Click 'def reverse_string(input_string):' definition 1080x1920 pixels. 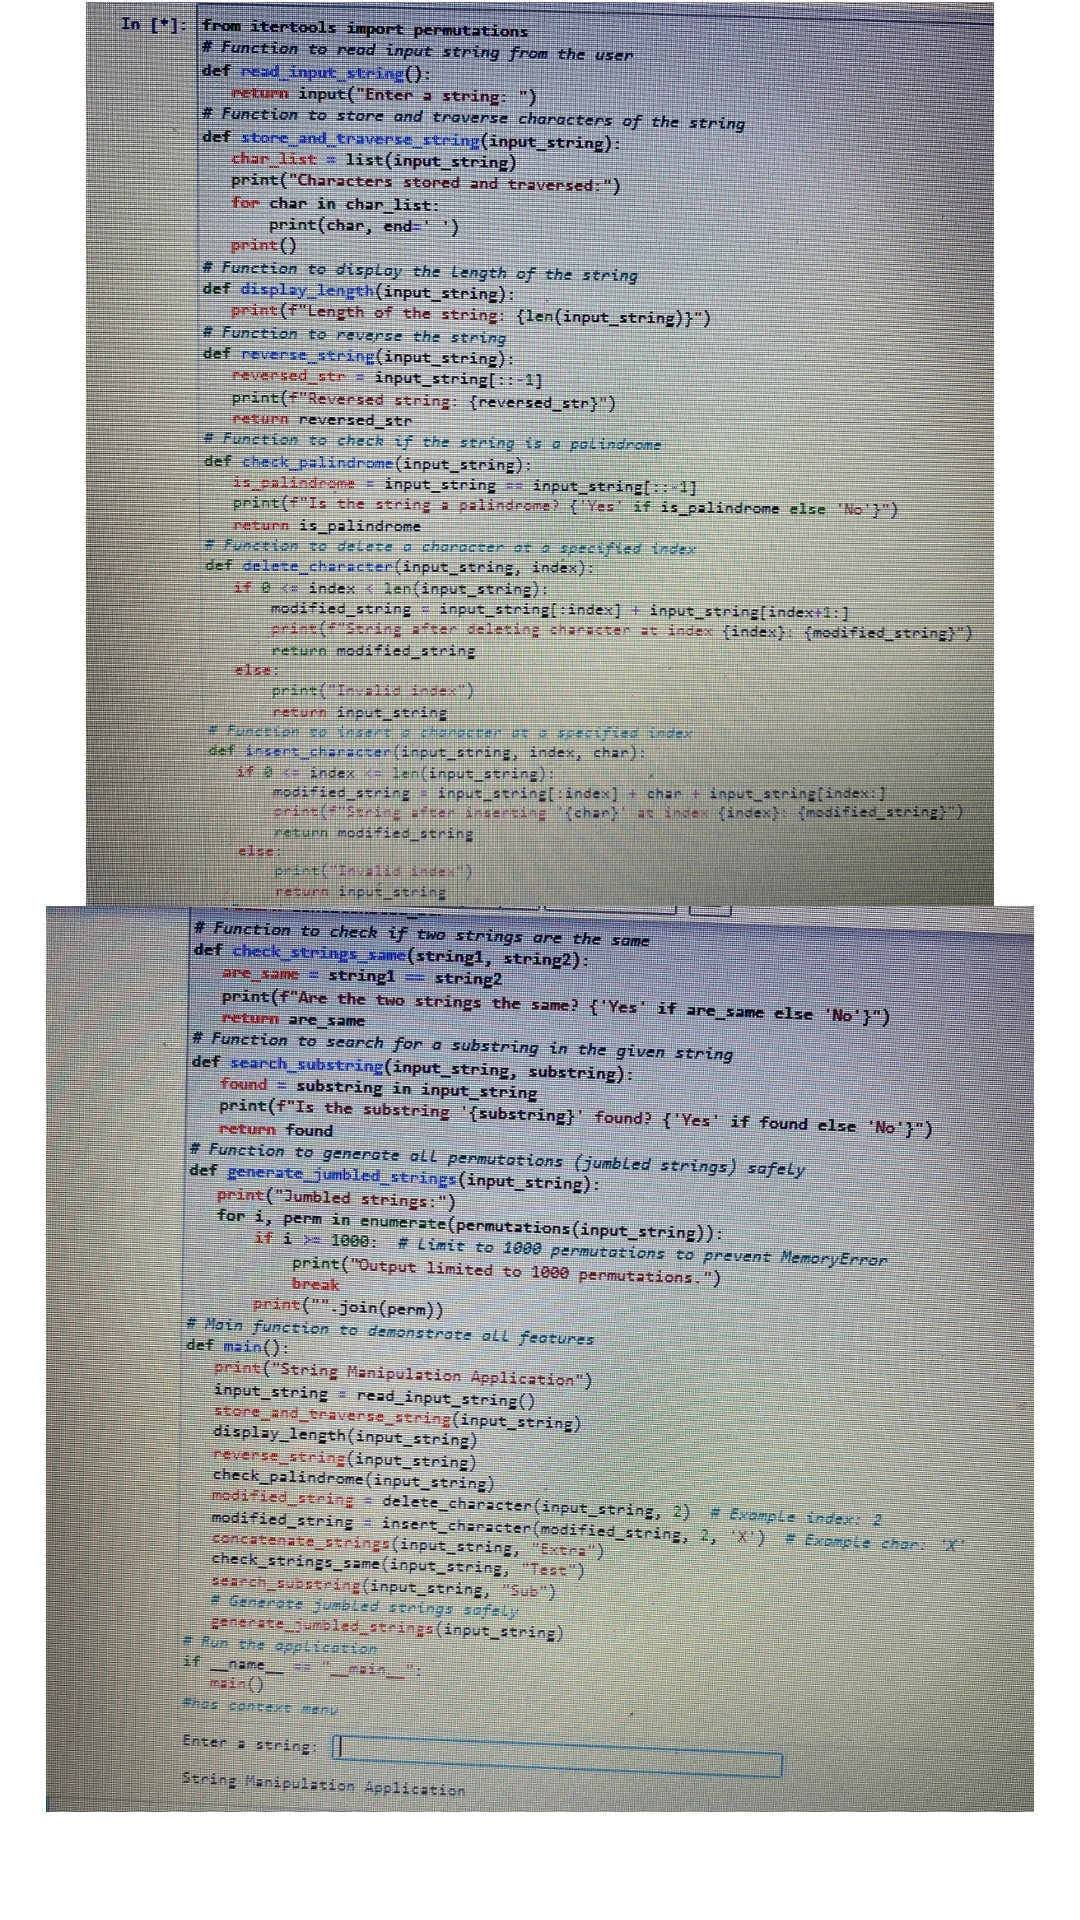coord(359,355)
